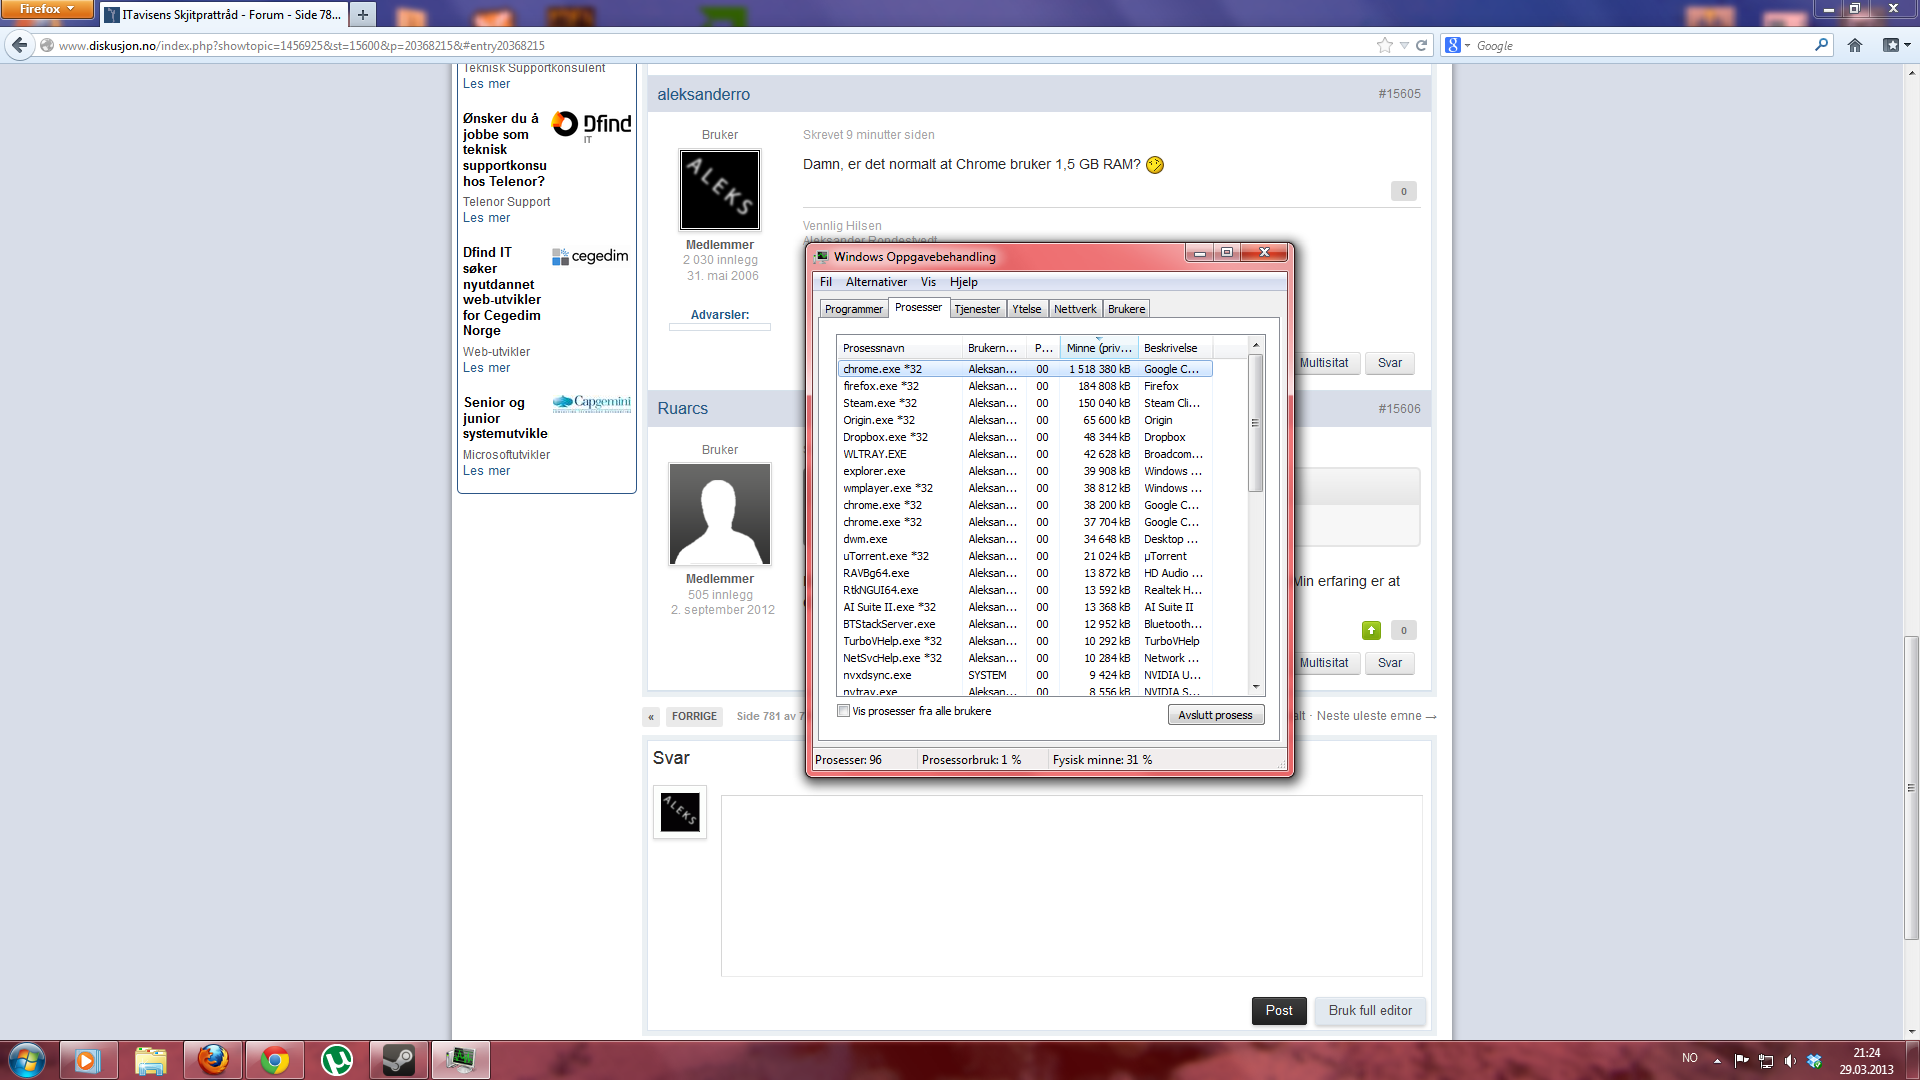This screenshot has height=1080, width=1920.
Task: Click the network tray icon
Action: 1766,1060
